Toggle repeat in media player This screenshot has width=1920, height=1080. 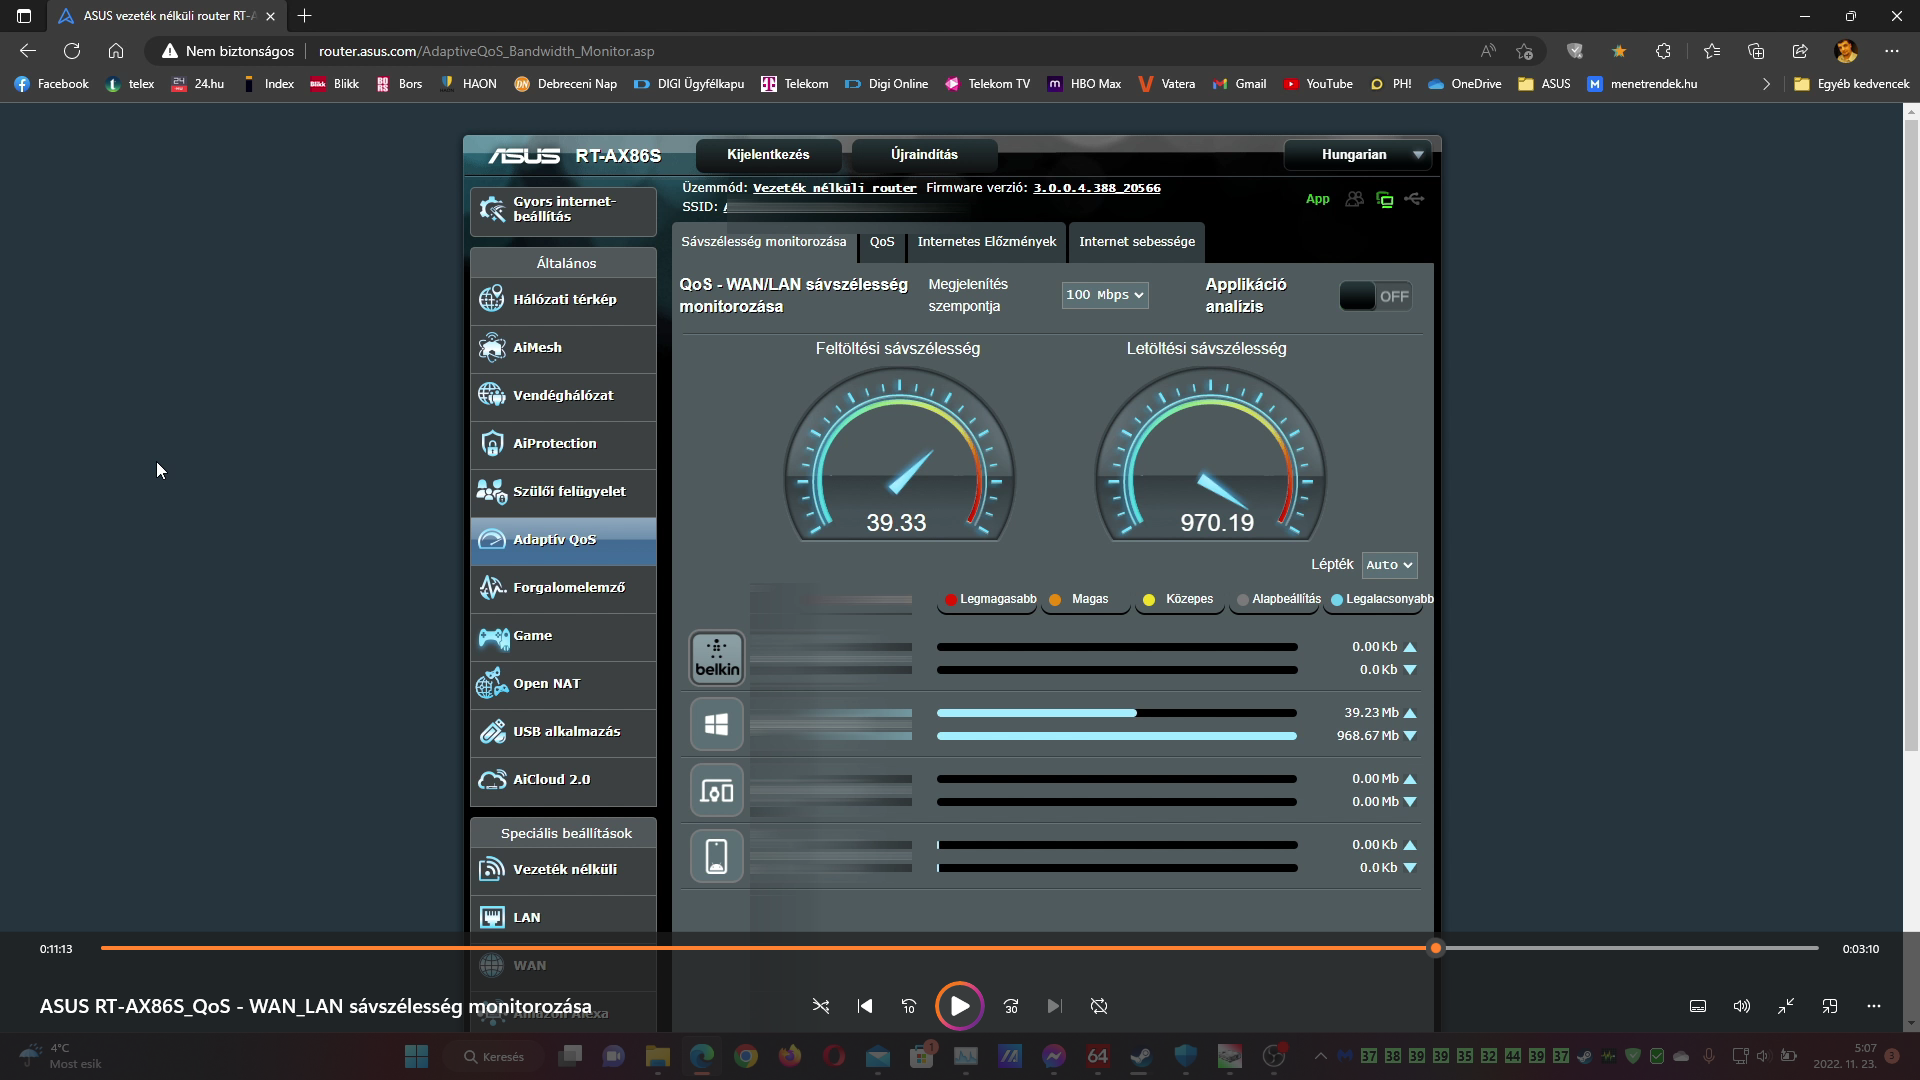1099,1006
